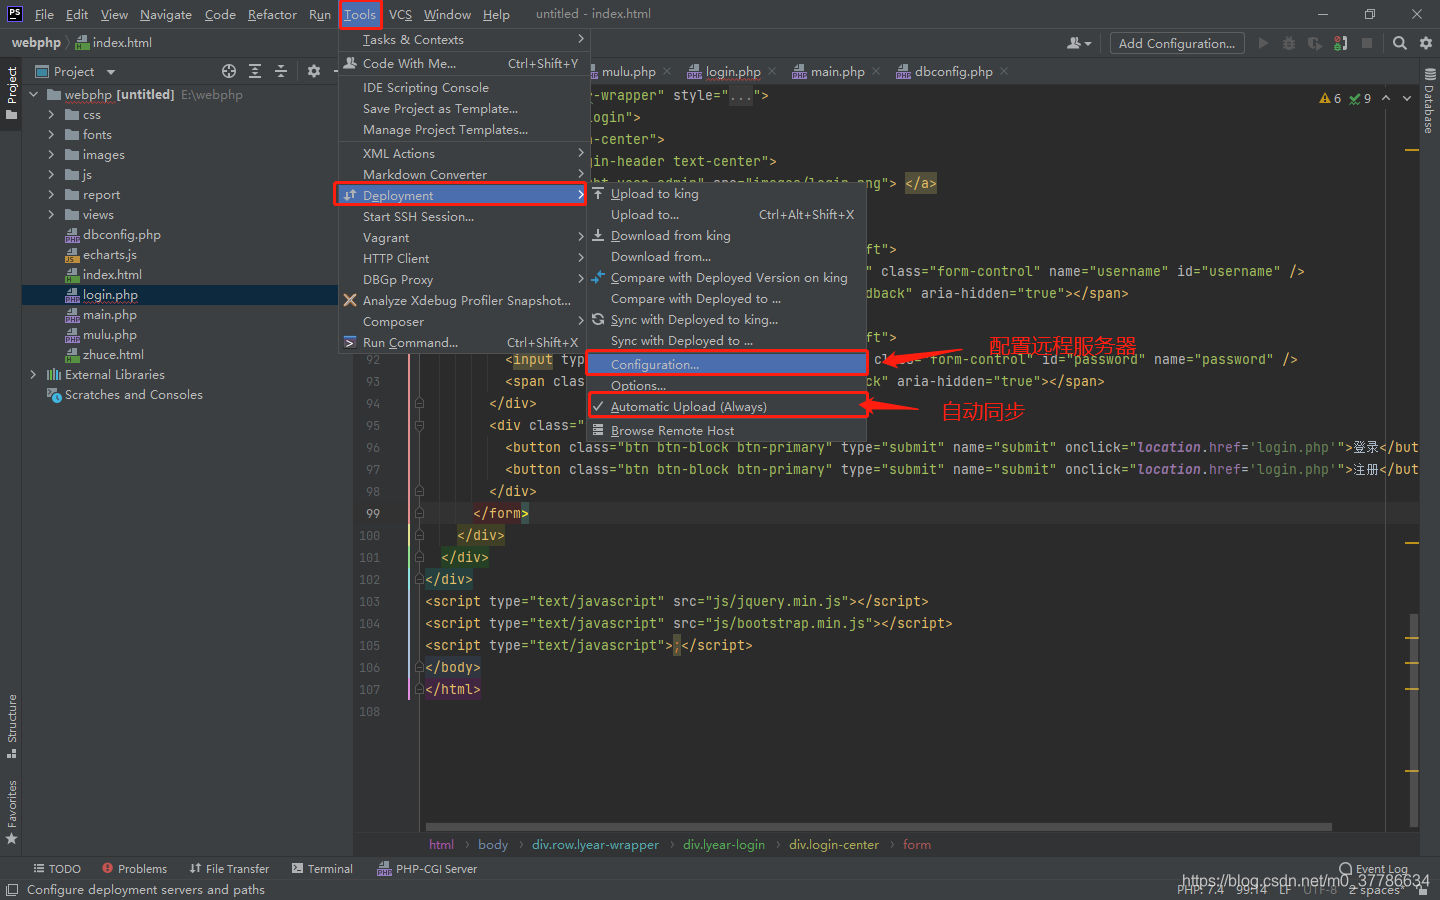Select dbconfig.php in project tree
This screenshot has height=900, width=1440.
click(x=121, y=234)
